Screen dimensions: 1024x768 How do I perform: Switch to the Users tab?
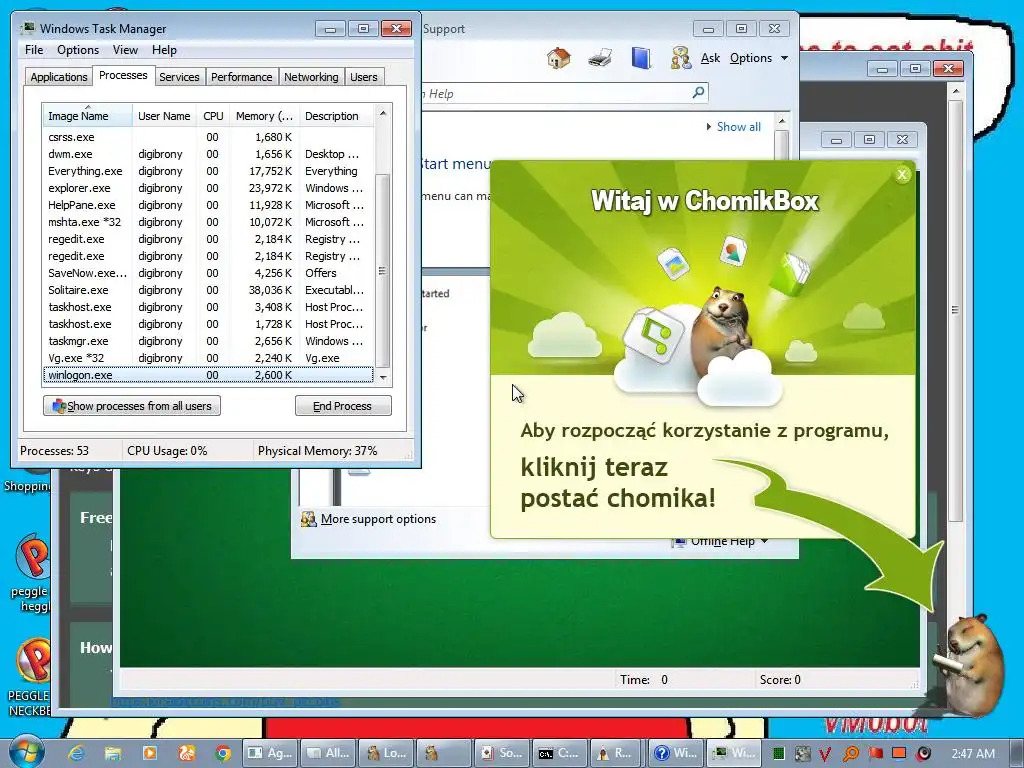[364, 77]
